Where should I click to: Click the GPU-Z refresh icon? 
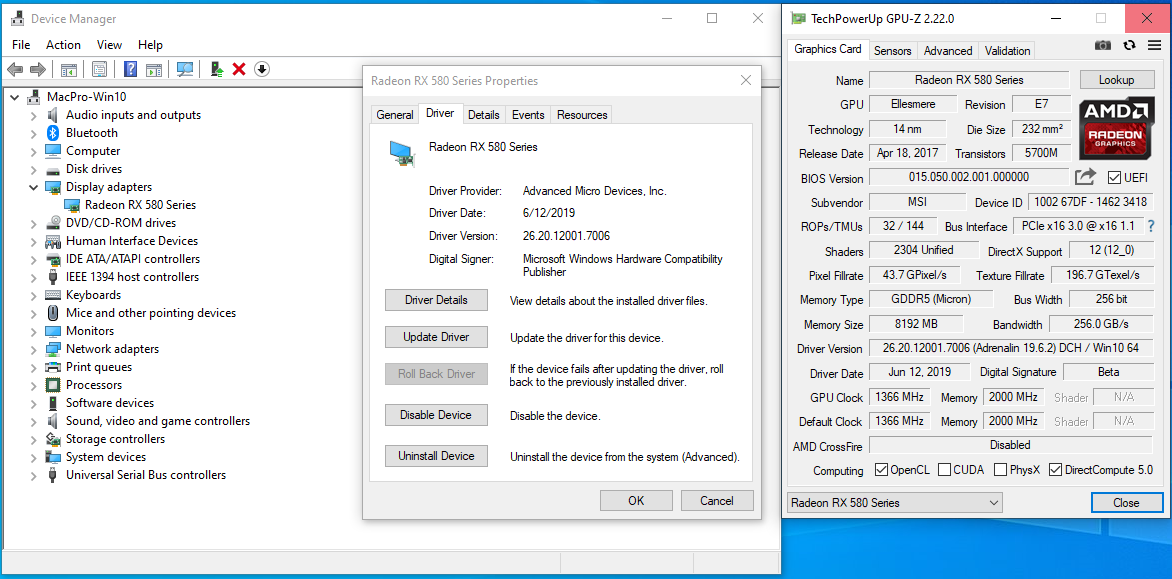click(1129, 46)
